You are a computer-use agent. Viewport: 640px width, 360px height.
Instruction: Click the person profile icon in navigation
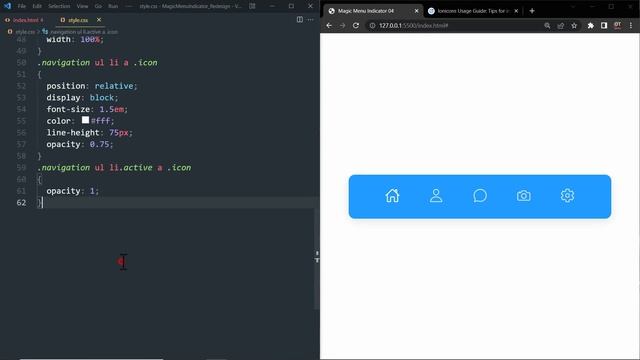tap(436, 196)
